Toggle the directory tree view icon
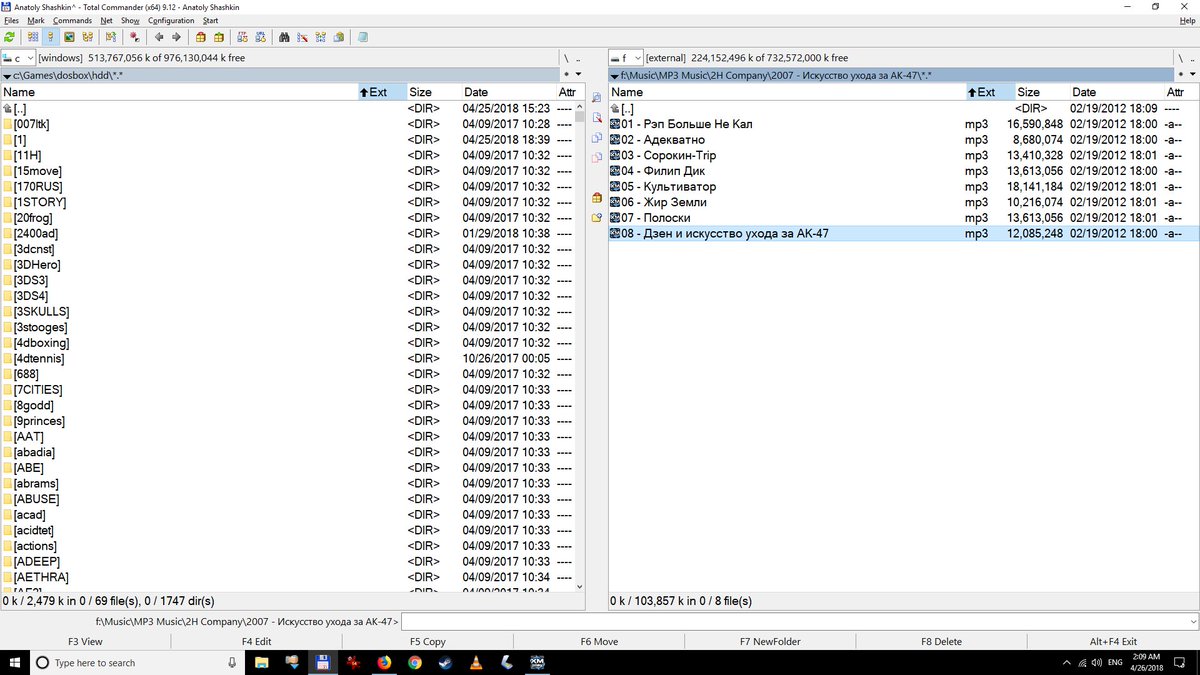Viewport: 1200px width, 675px height. (x=87, y=37)
